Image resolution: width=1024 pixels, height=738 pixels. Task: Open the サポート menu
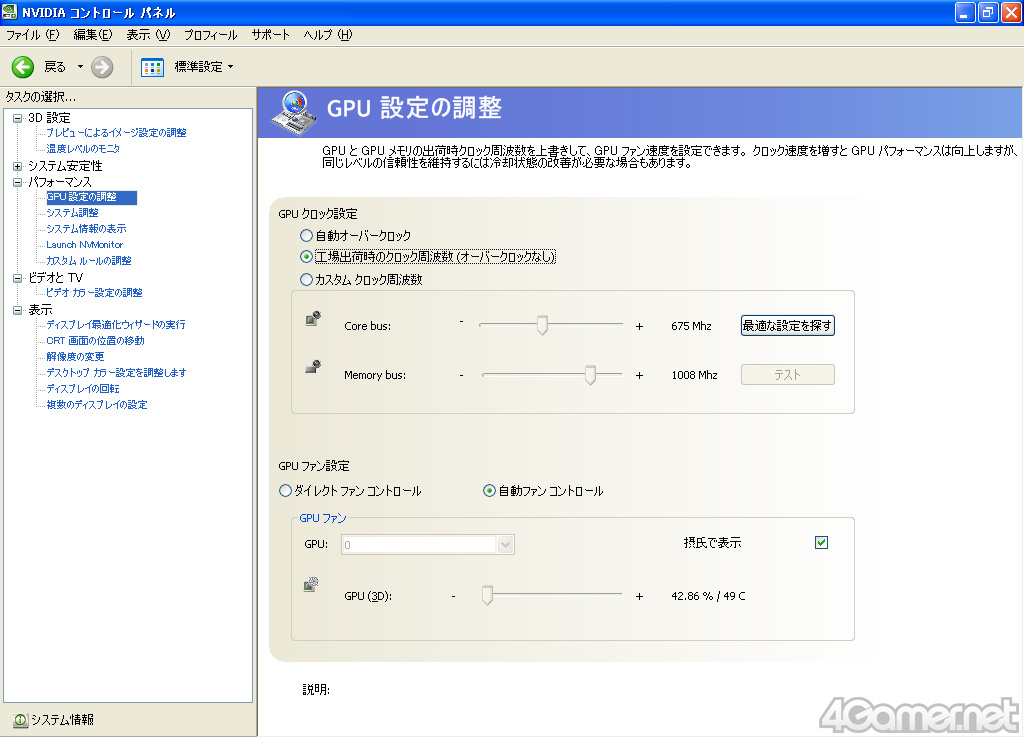[270, 35]
